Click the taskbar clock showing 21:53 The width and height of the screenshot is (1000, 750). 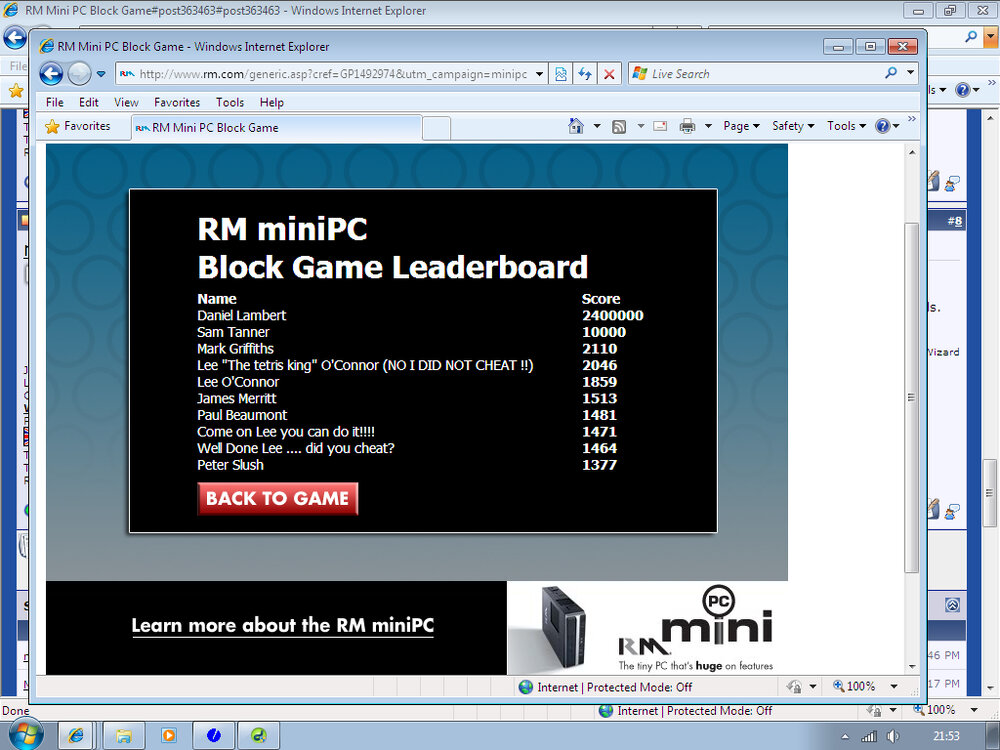946,736
